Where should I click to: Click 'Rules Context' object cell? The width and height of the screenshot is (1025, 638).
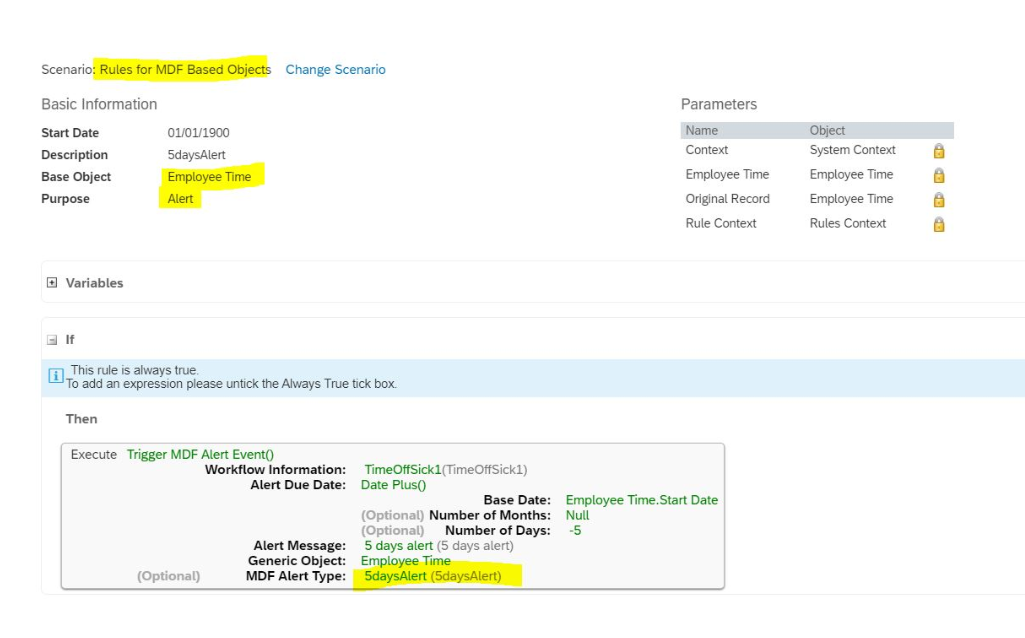[x=848, y=223]
